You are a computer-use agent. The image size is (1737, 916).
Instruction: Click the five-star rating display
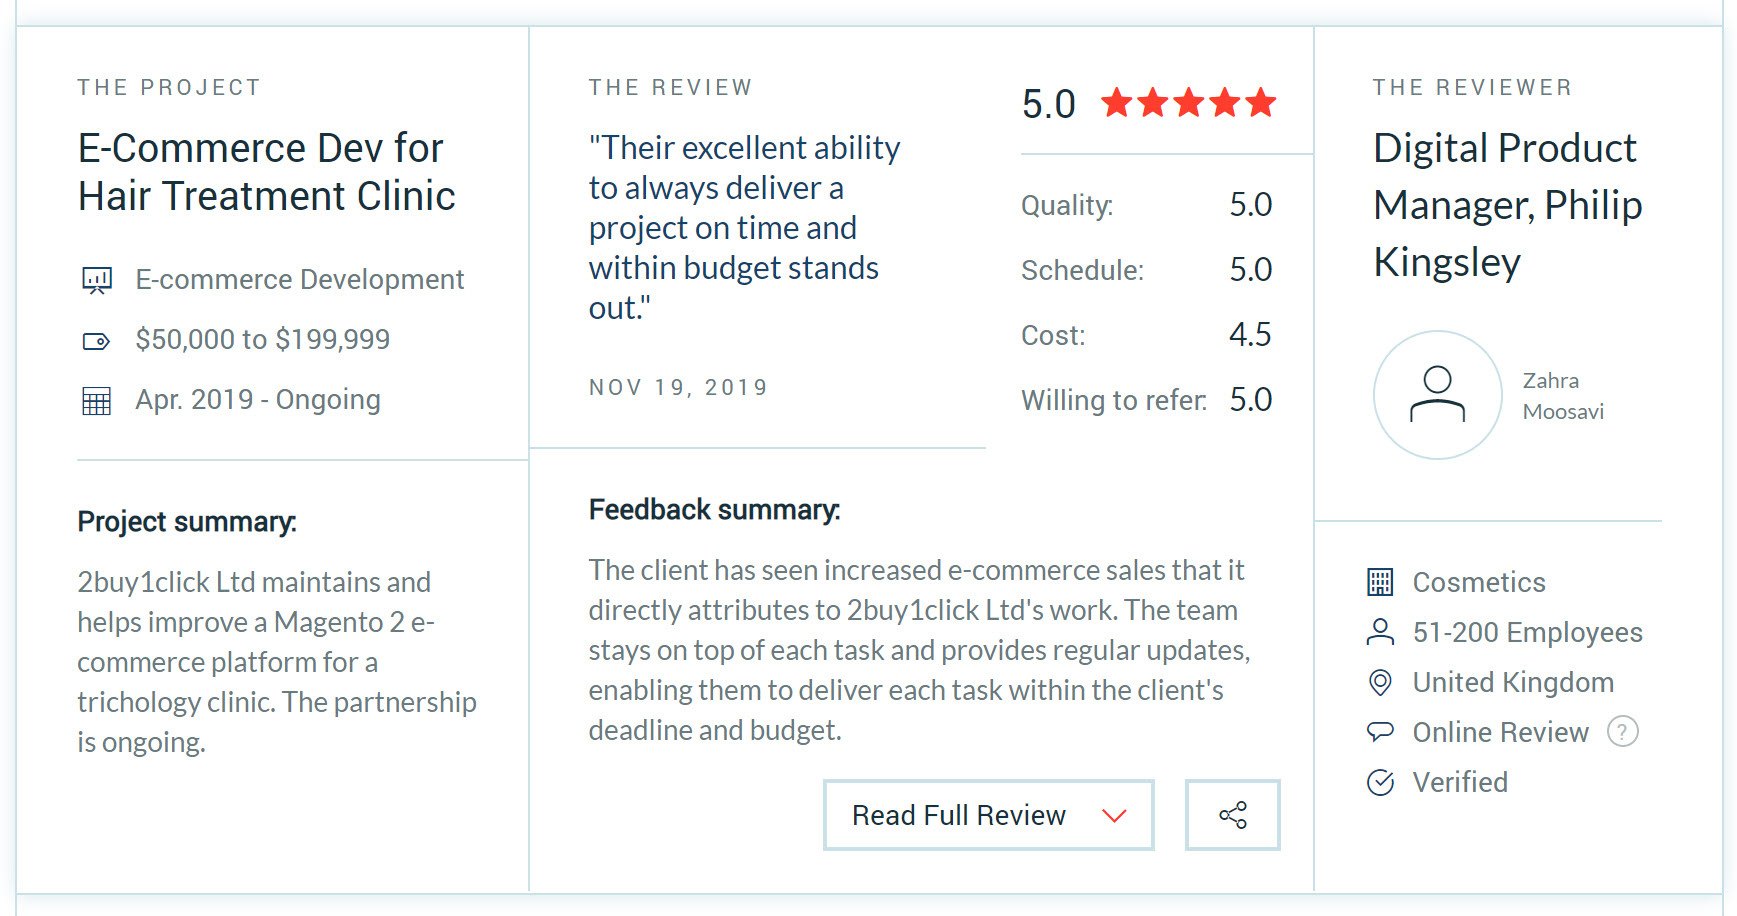(1188, 103)
